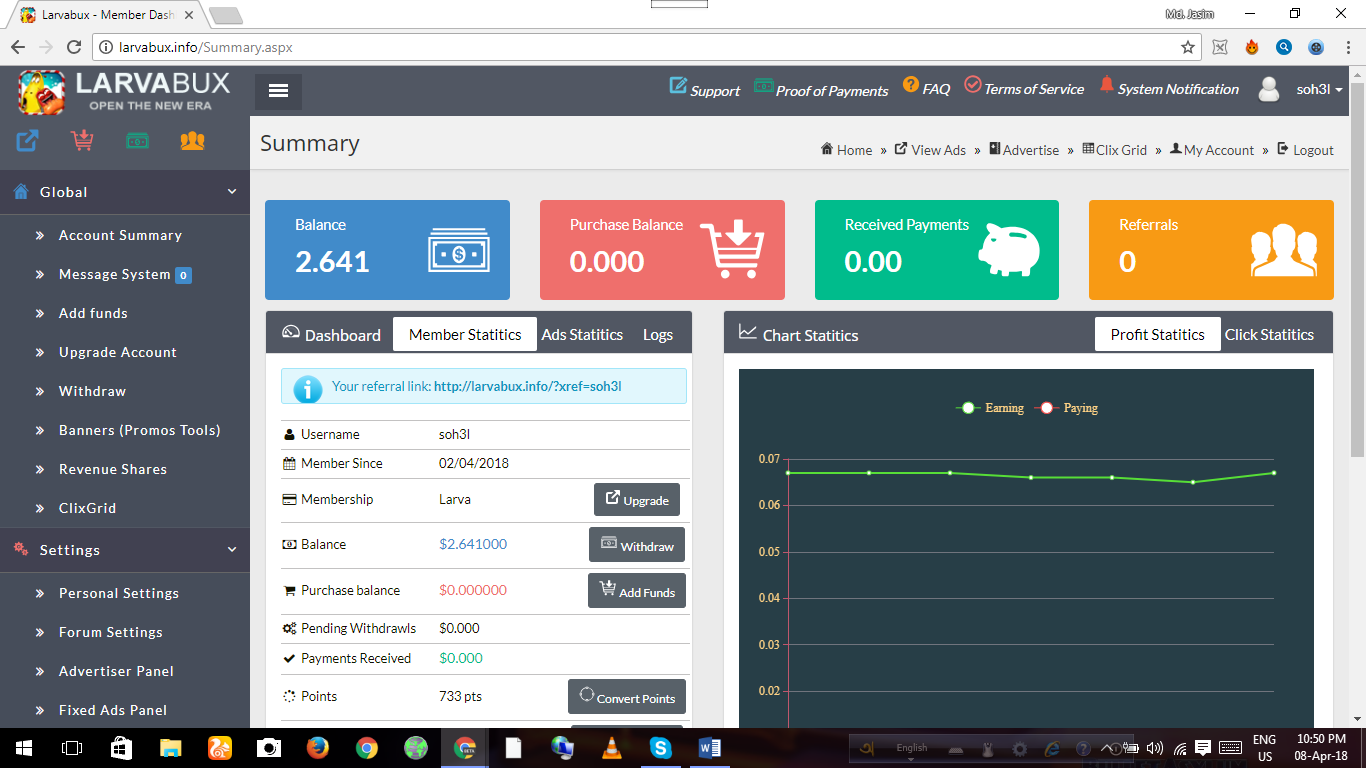Click the Upgrade membership button
Screen dimensions: 1366x768
(x=637, y=500)
